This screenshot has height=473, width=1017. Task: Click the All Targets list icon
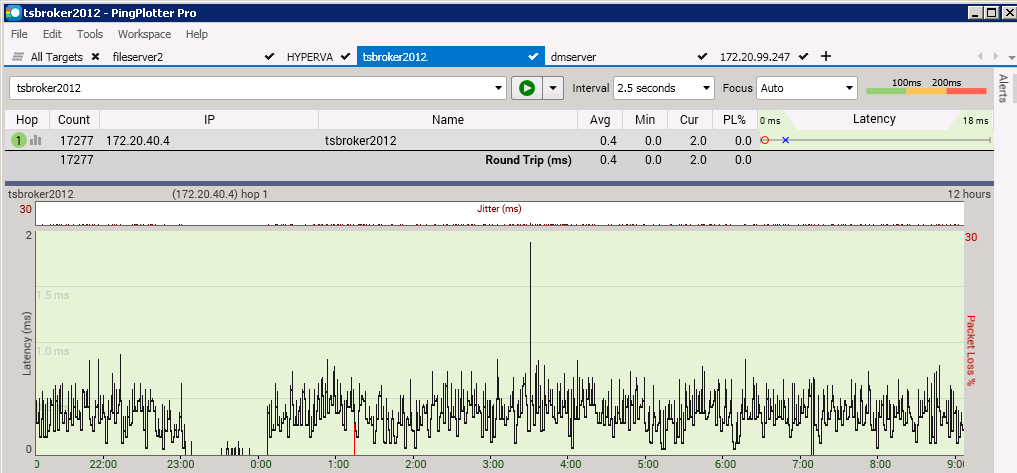point(18,57)
